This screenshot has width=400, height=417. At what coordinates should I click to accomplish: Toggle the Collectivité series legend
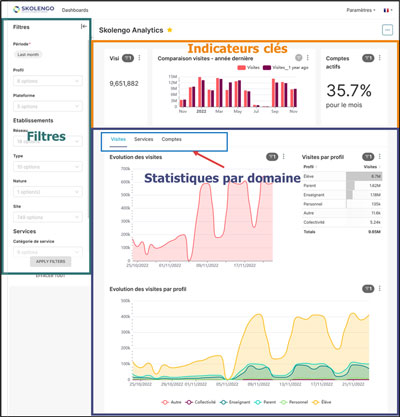[201, 402]
